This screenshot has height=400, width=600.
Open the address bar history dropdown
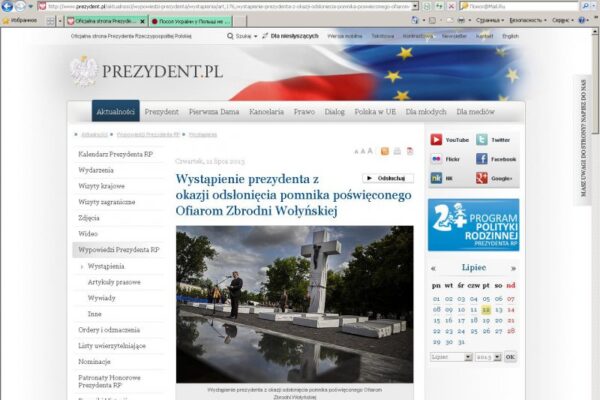pyautogui.click(x=415, y=6)
